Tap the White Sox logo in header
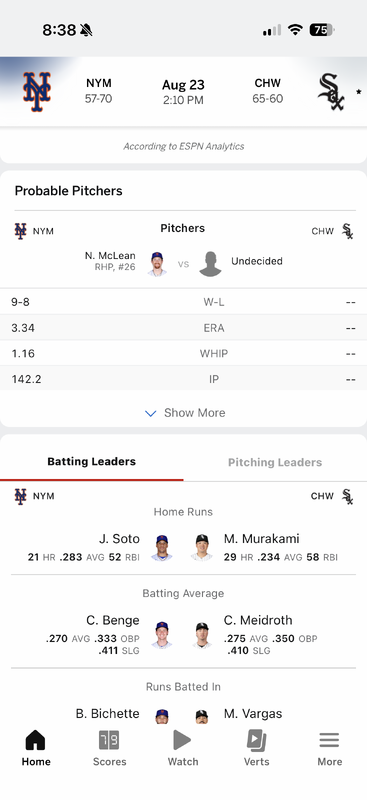Screen dimensions: 367x800 tap(331, 92)
